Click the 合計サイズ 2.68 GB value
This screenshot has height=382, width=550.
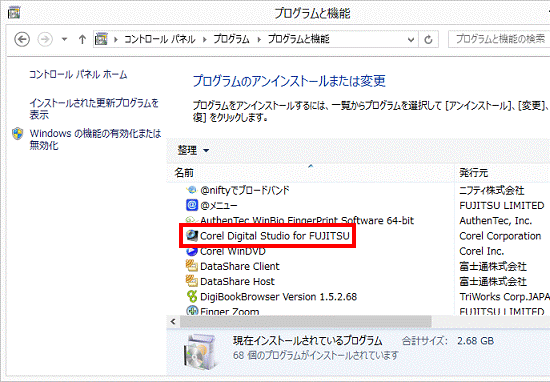click(475, 341)
